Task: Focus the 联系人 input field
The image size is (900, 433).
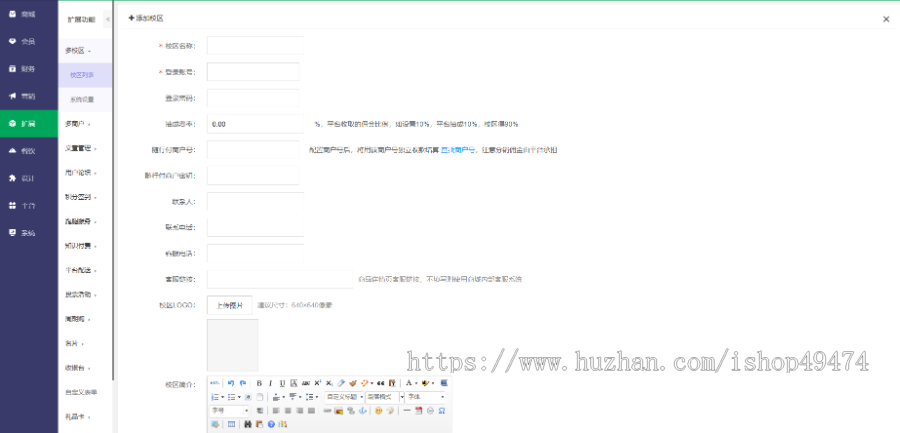Action: click(255, 202)
